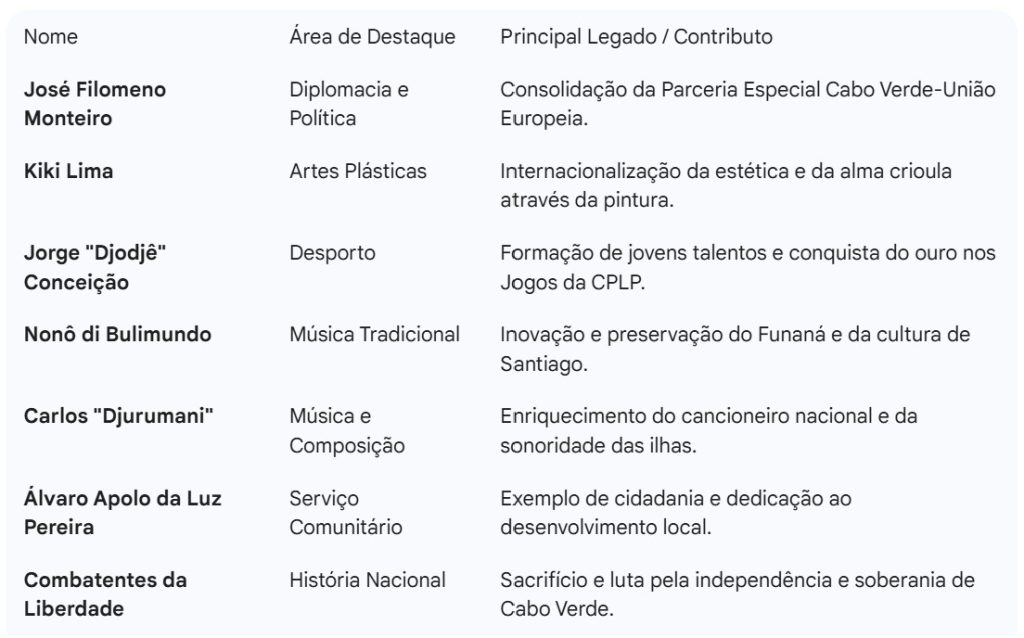The width and height of the screenshot is (1024, 638).
Task: Select the name José Filomeno Monteiro
Action: pos(95,104)
